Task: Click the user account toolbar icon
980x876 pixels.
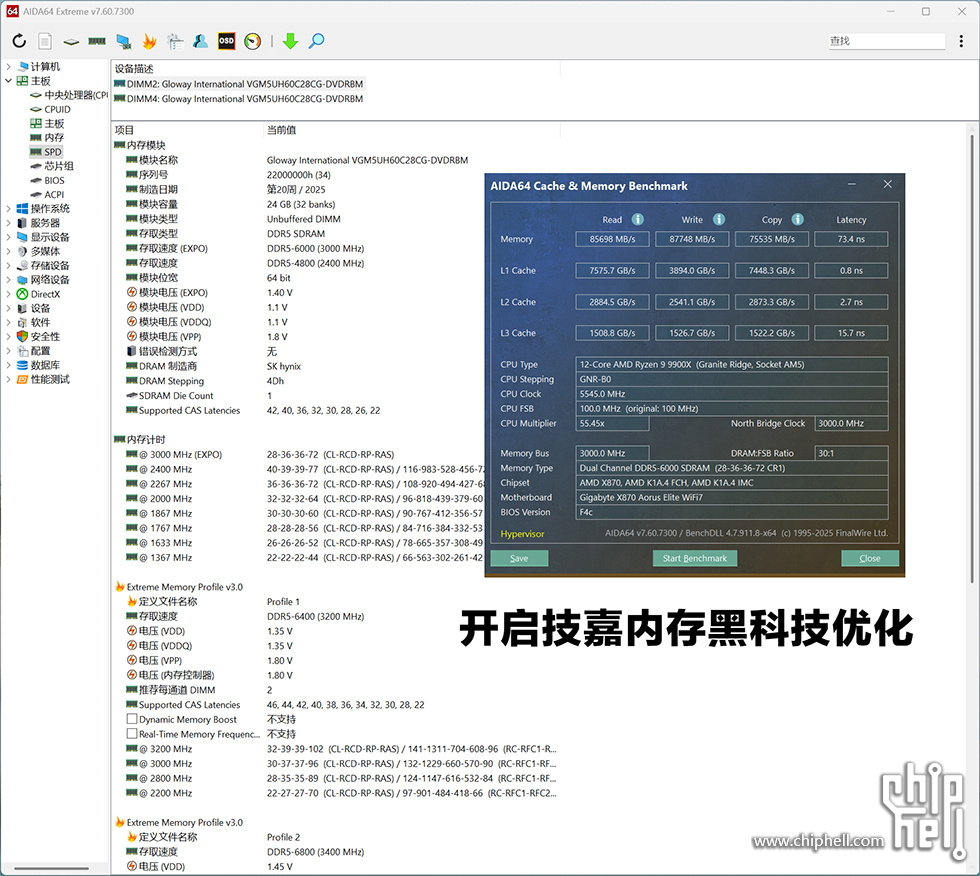Action: pyautogui.click(x=201, y=41)
